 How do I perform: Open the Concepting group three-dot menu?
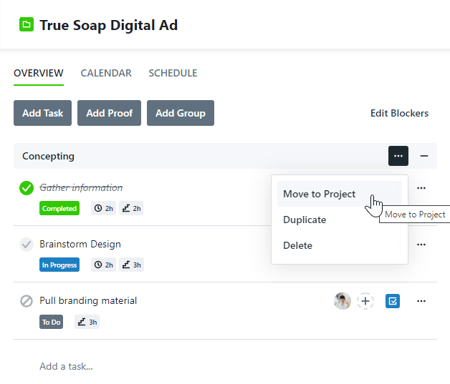click(x=398, y=156)
